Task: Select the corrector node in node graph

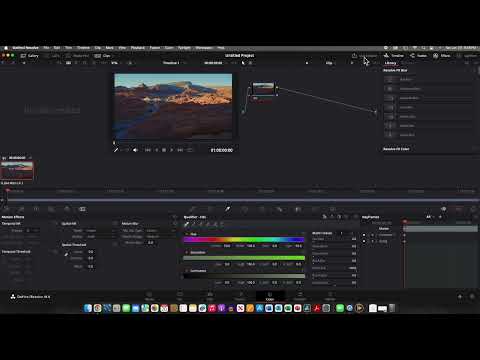Action: click(x=263, y=89)
